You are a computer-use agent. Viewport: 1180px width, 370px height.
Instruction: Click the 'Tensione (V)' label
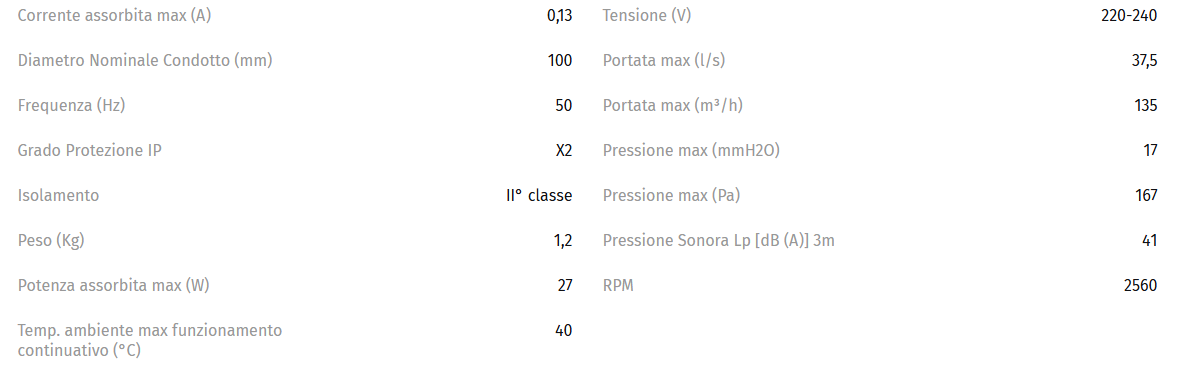coord(646,16)
